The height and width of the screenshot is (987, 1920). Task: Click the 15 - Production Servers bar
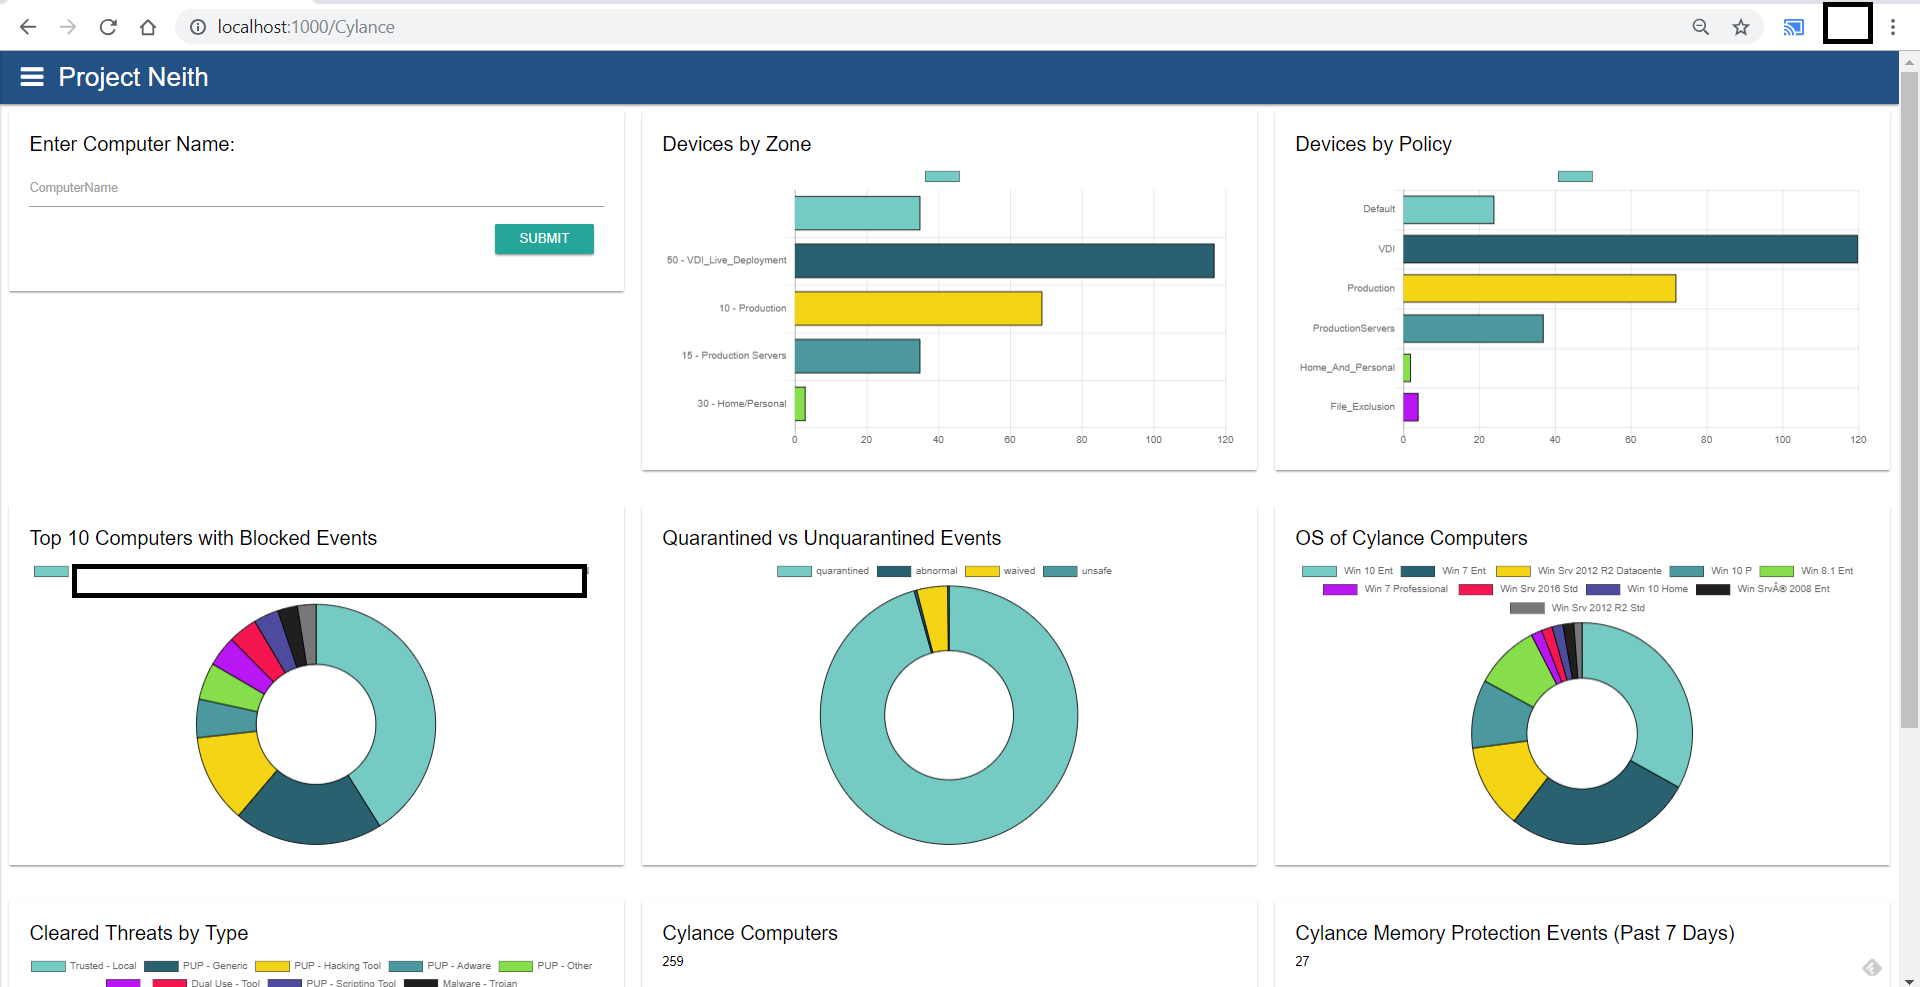click(x=857, y=356)
